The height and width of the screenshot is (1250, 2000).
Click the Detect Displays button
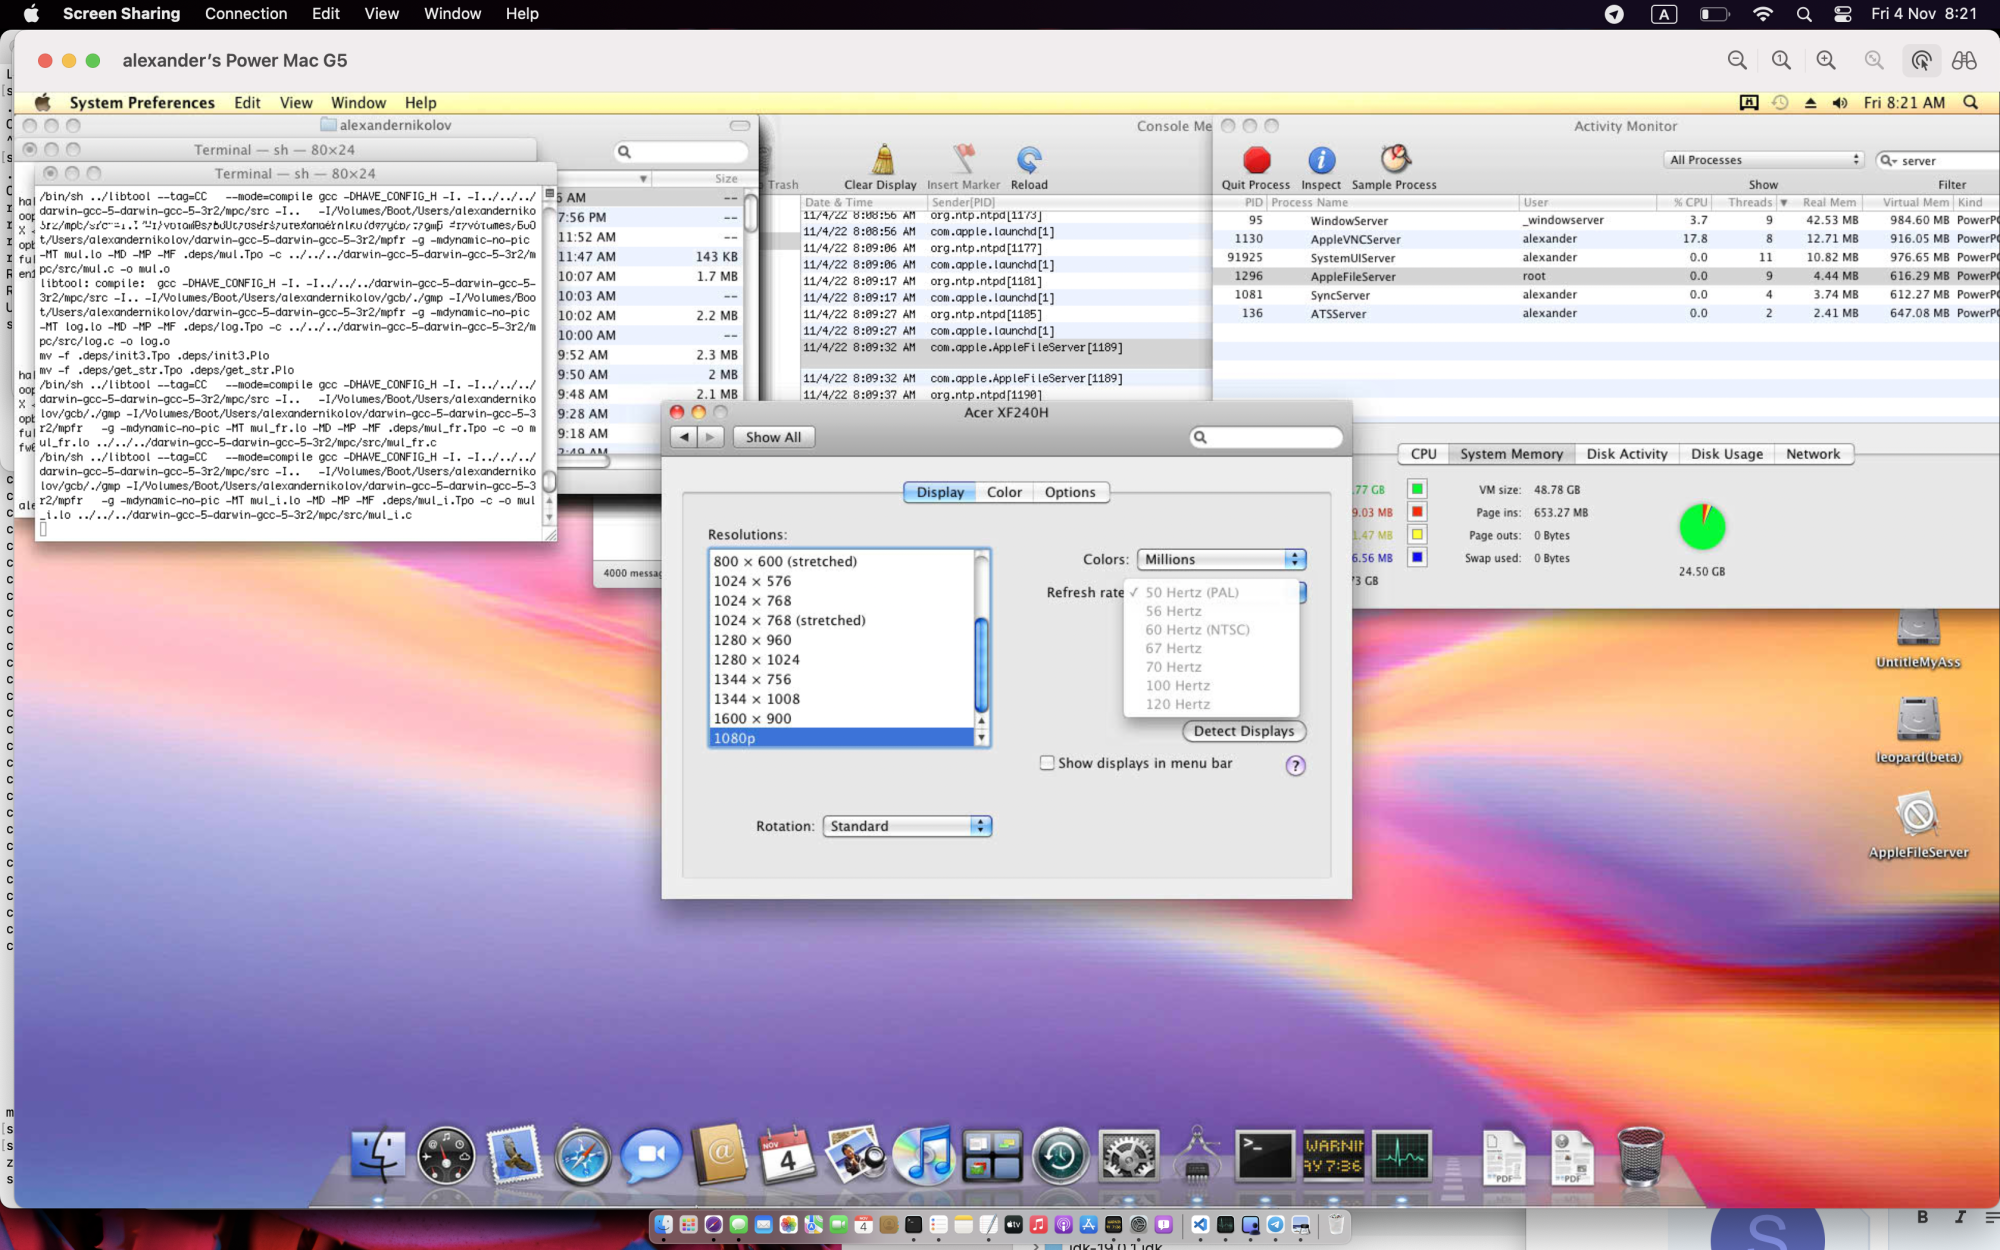click(1244, 731)
